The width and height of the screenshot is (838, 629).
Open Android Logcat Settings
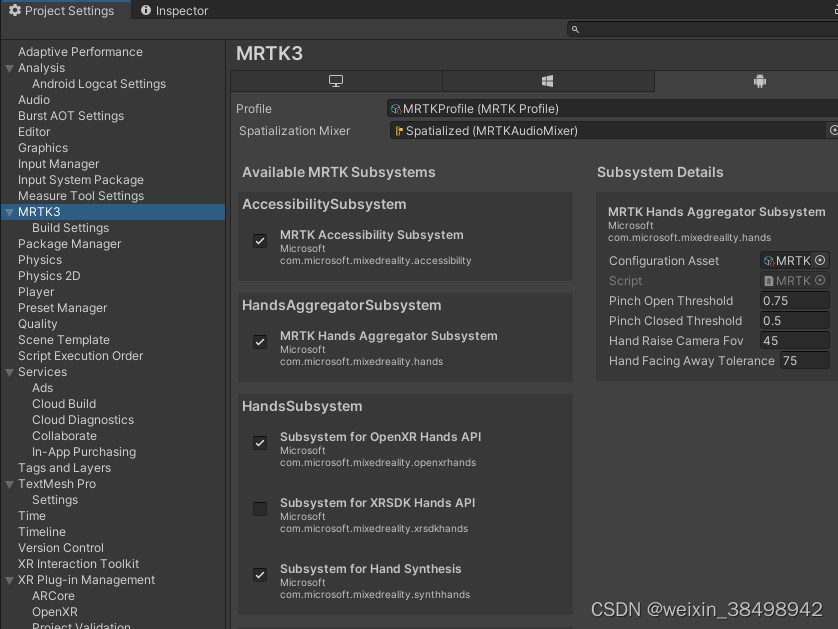[x=99, y=84]
